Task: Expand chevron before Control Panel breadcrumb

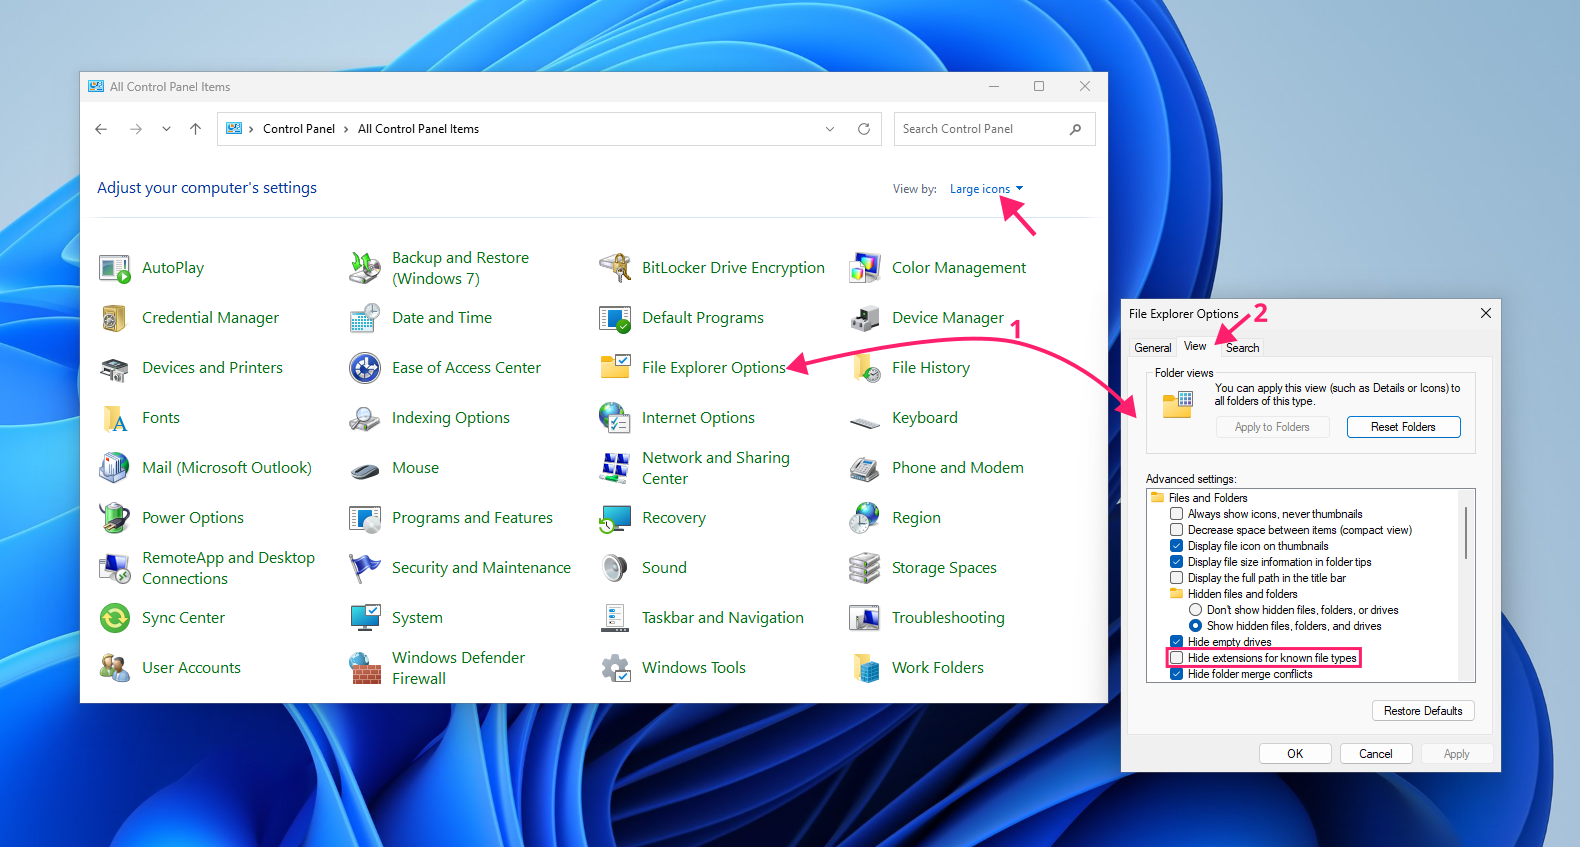Action: [x=251, y=129]
